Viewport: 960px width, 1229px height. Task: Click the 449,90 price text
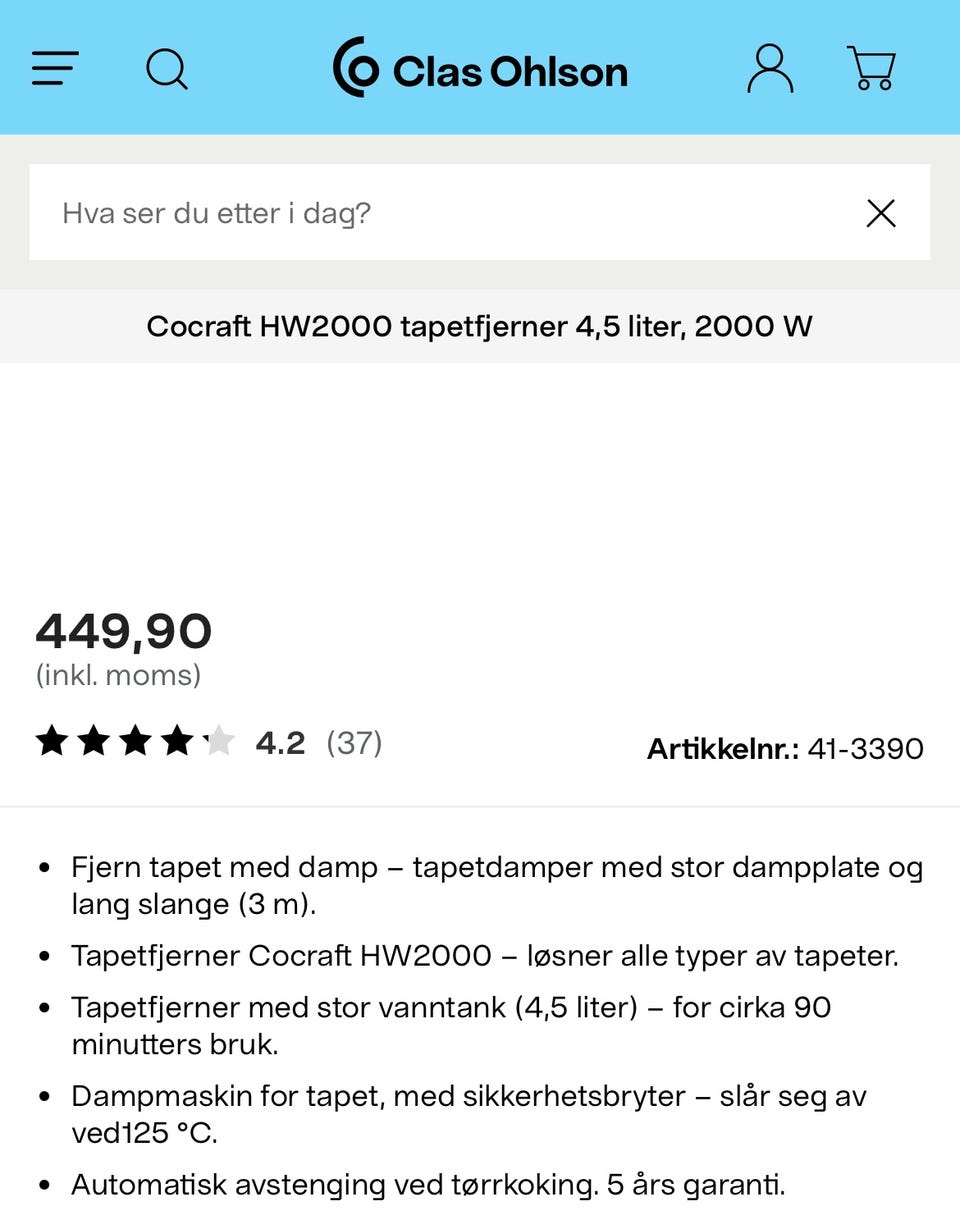[124, 632]
